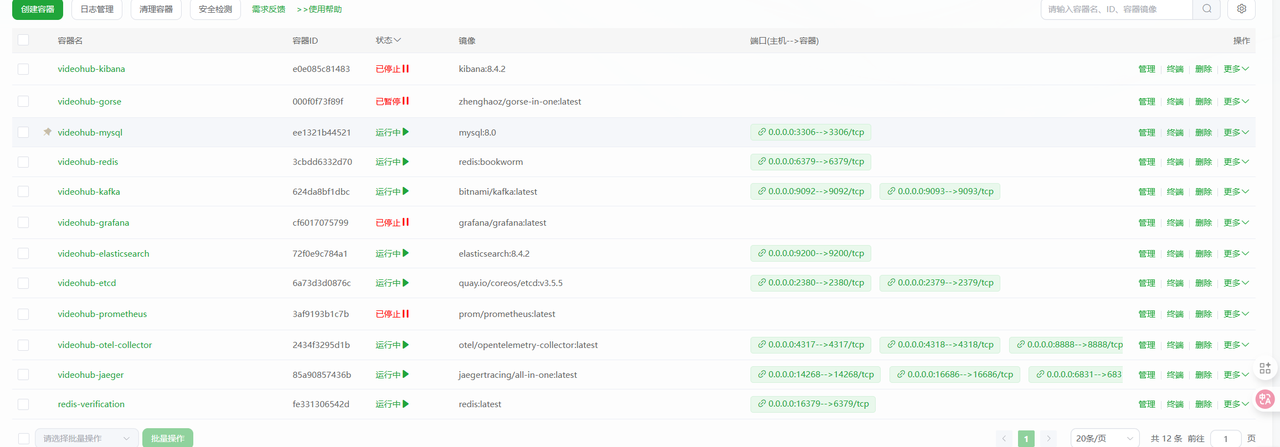1280x447 pixels.
Task: Open port link 2380 for etcd
Action: pos(811,283)
